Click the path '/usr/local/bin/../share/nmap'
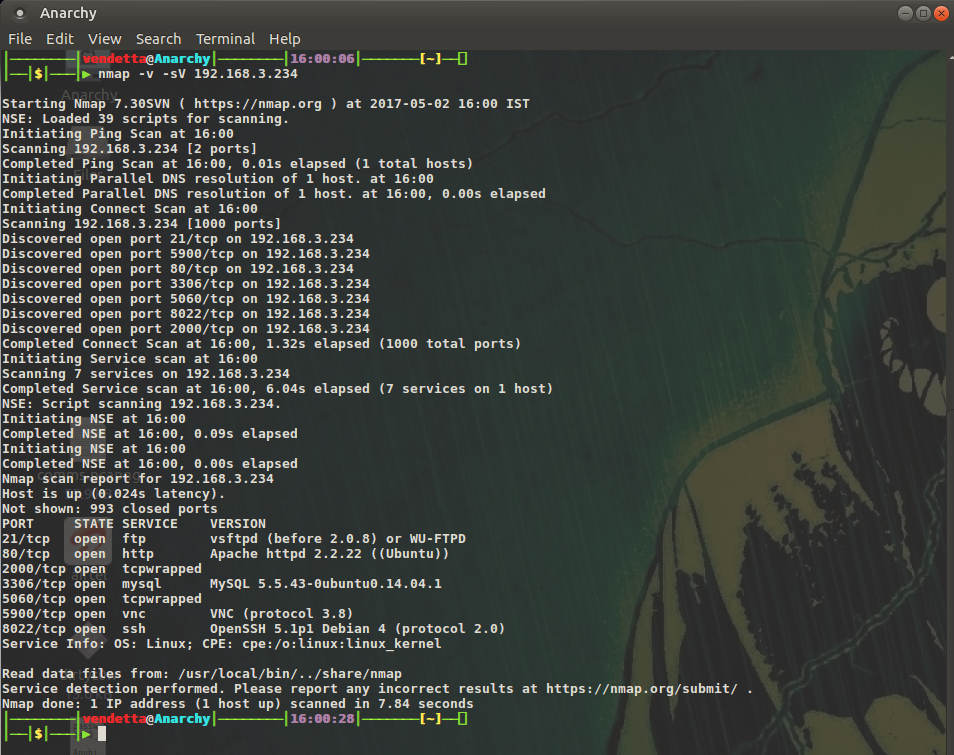This screenshot has width=954, height=755. click(x=290, y=674)
